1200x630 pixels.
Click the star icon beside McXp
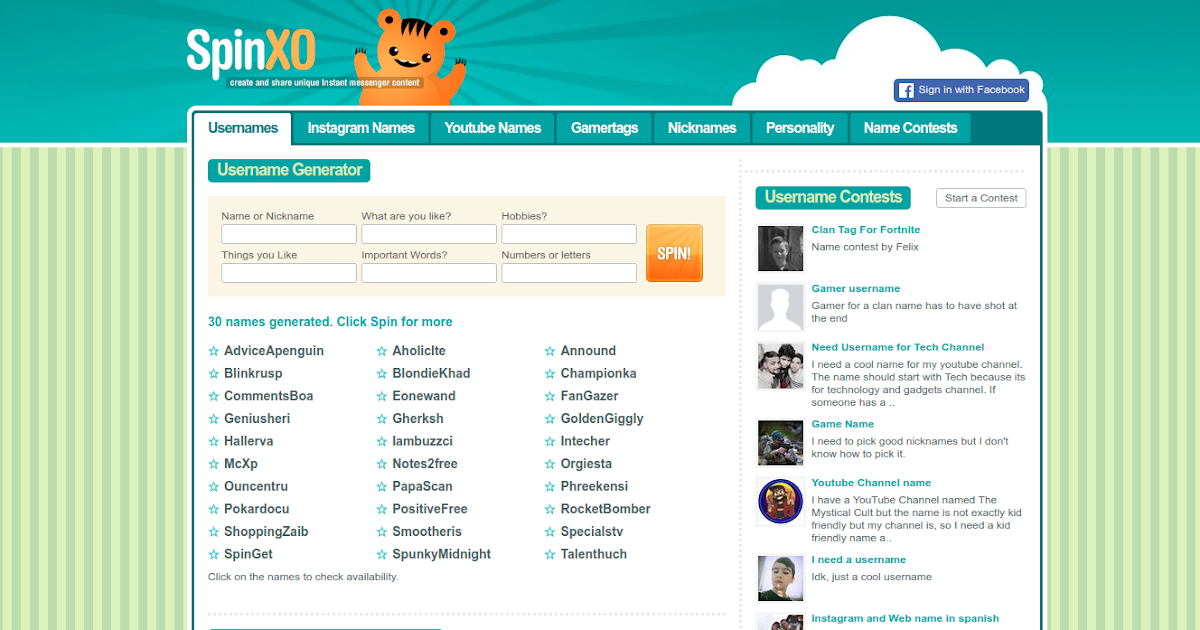click(x=214, y=464)
